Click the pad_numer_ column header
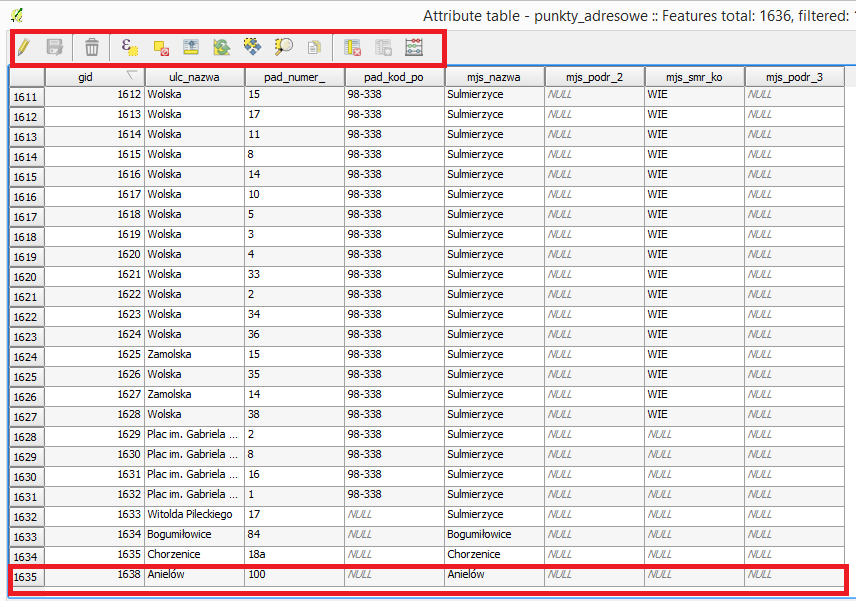The image size is (856, 601). [x=295, y=77]
